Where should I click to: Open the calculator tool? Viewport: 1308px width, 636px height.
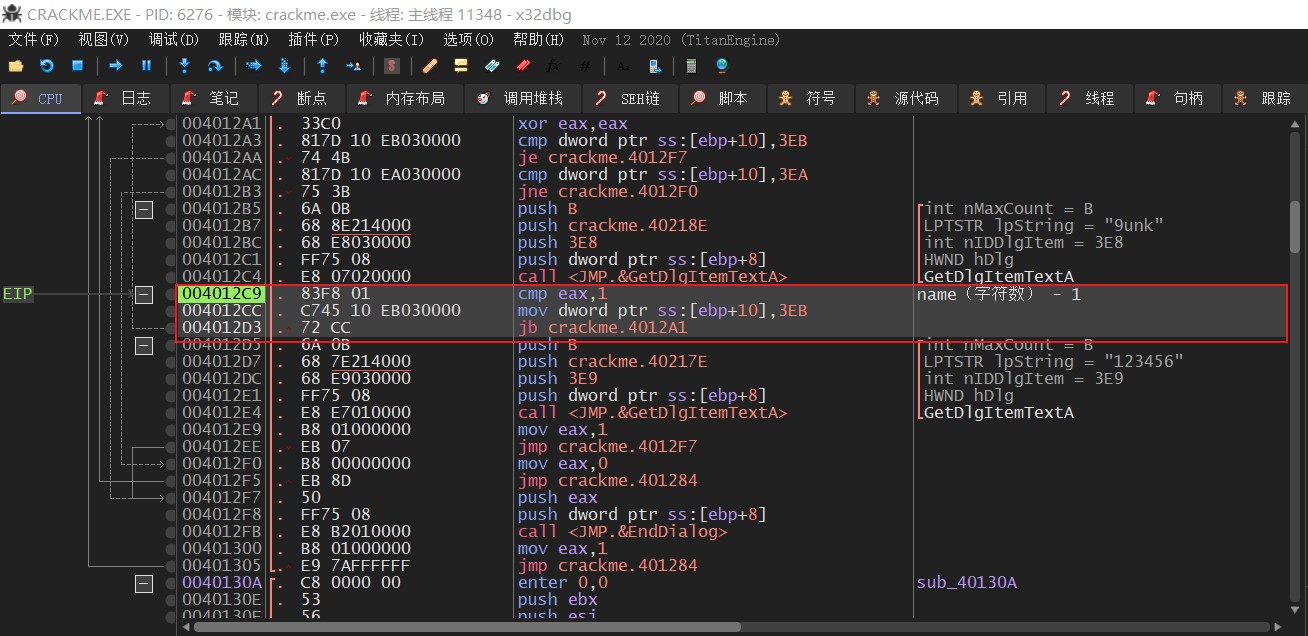point(690,66)
